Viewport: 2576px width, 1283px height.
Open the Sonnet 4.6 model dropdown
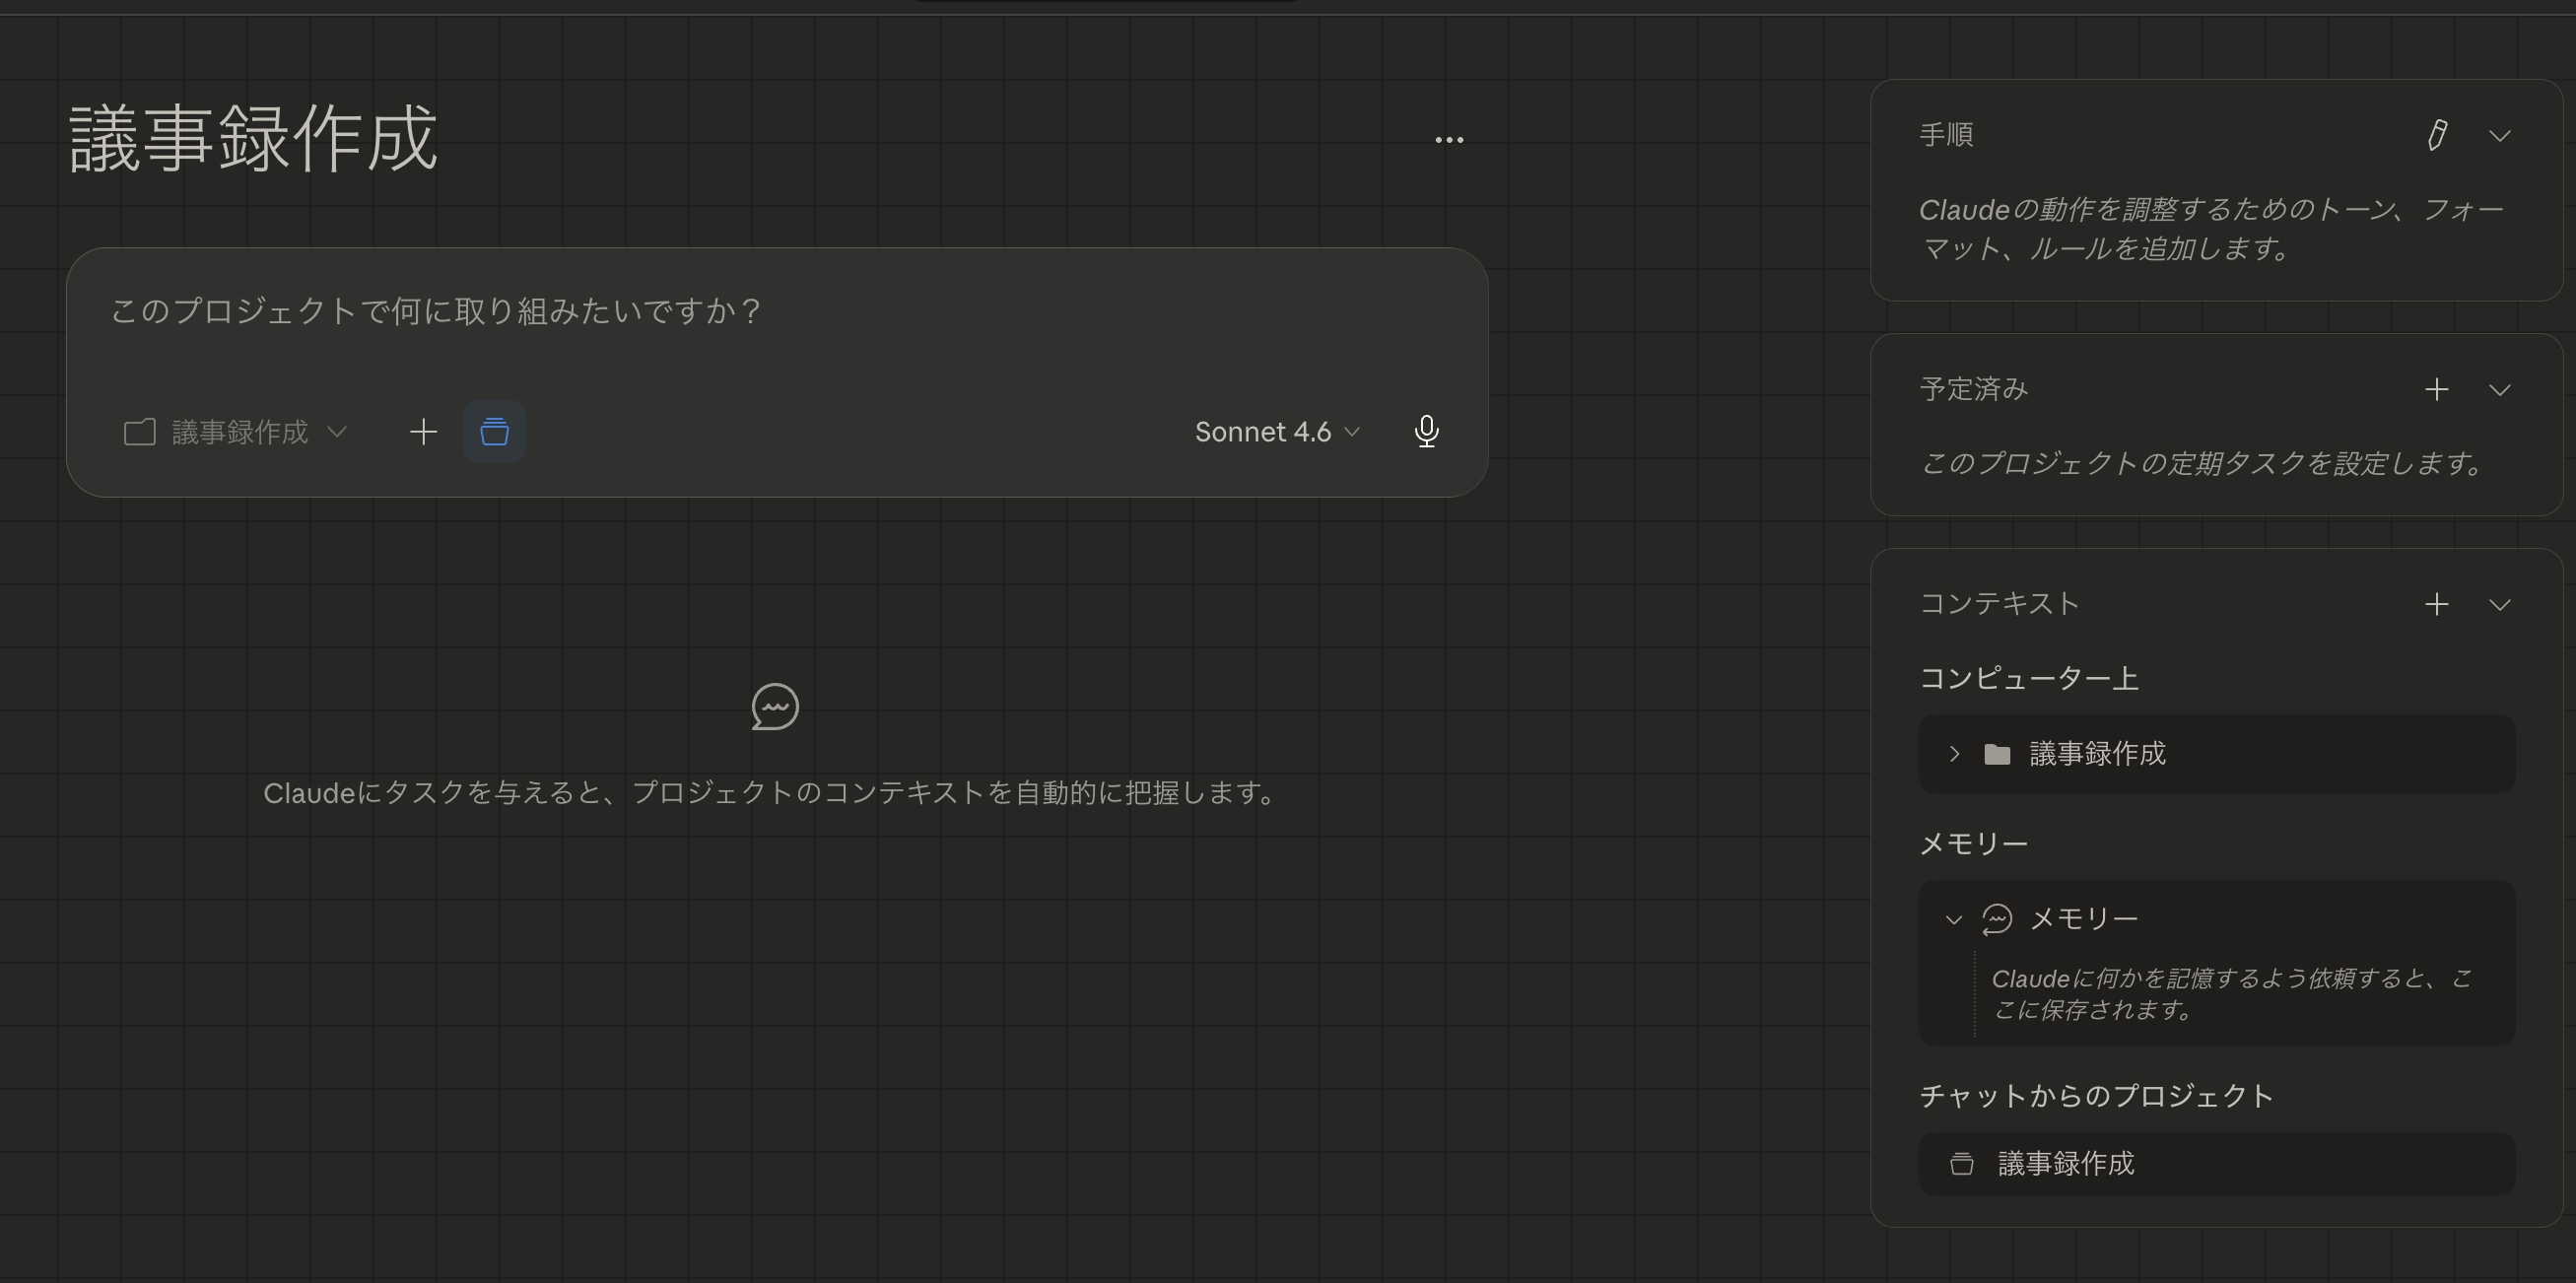pos(1277,431)
